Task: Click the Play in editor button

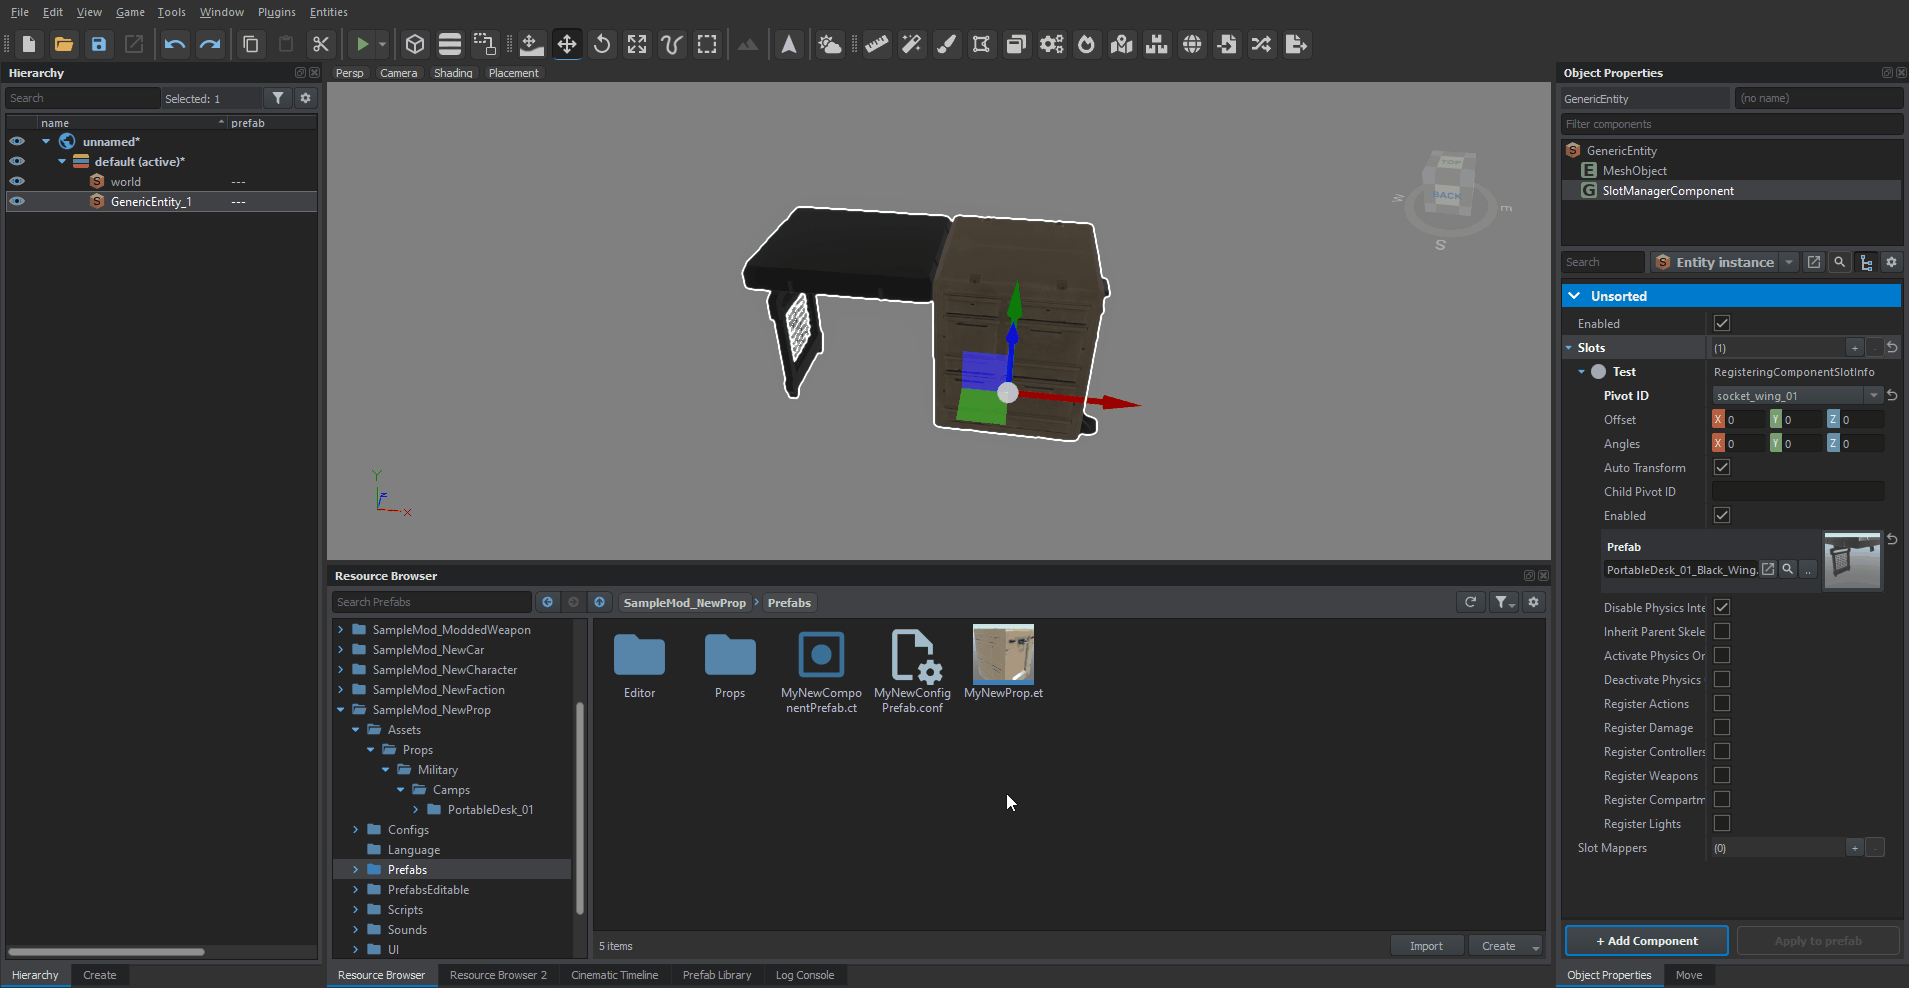Action: pyautogui.click(x=362, y=44)
